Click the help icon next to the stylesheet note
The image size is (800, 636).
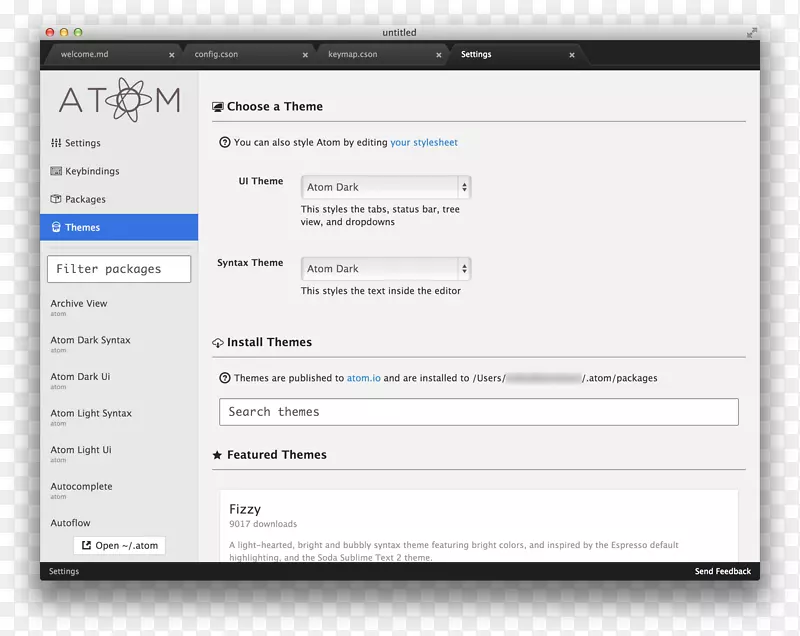223,142
